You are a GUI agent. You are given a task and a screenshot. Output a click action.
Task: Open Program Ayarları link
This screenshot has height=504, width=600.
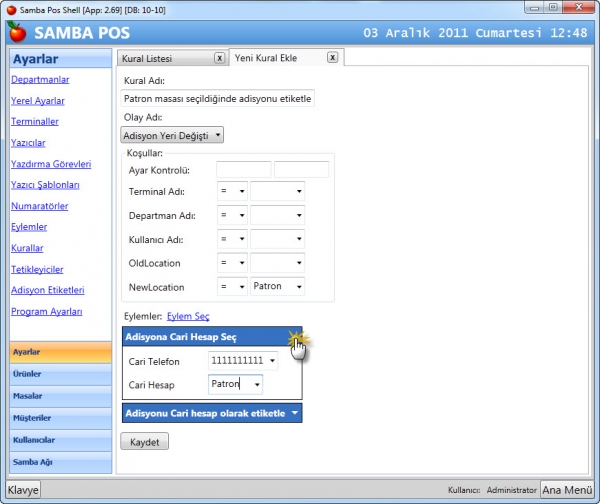click(x=47, y=312)
